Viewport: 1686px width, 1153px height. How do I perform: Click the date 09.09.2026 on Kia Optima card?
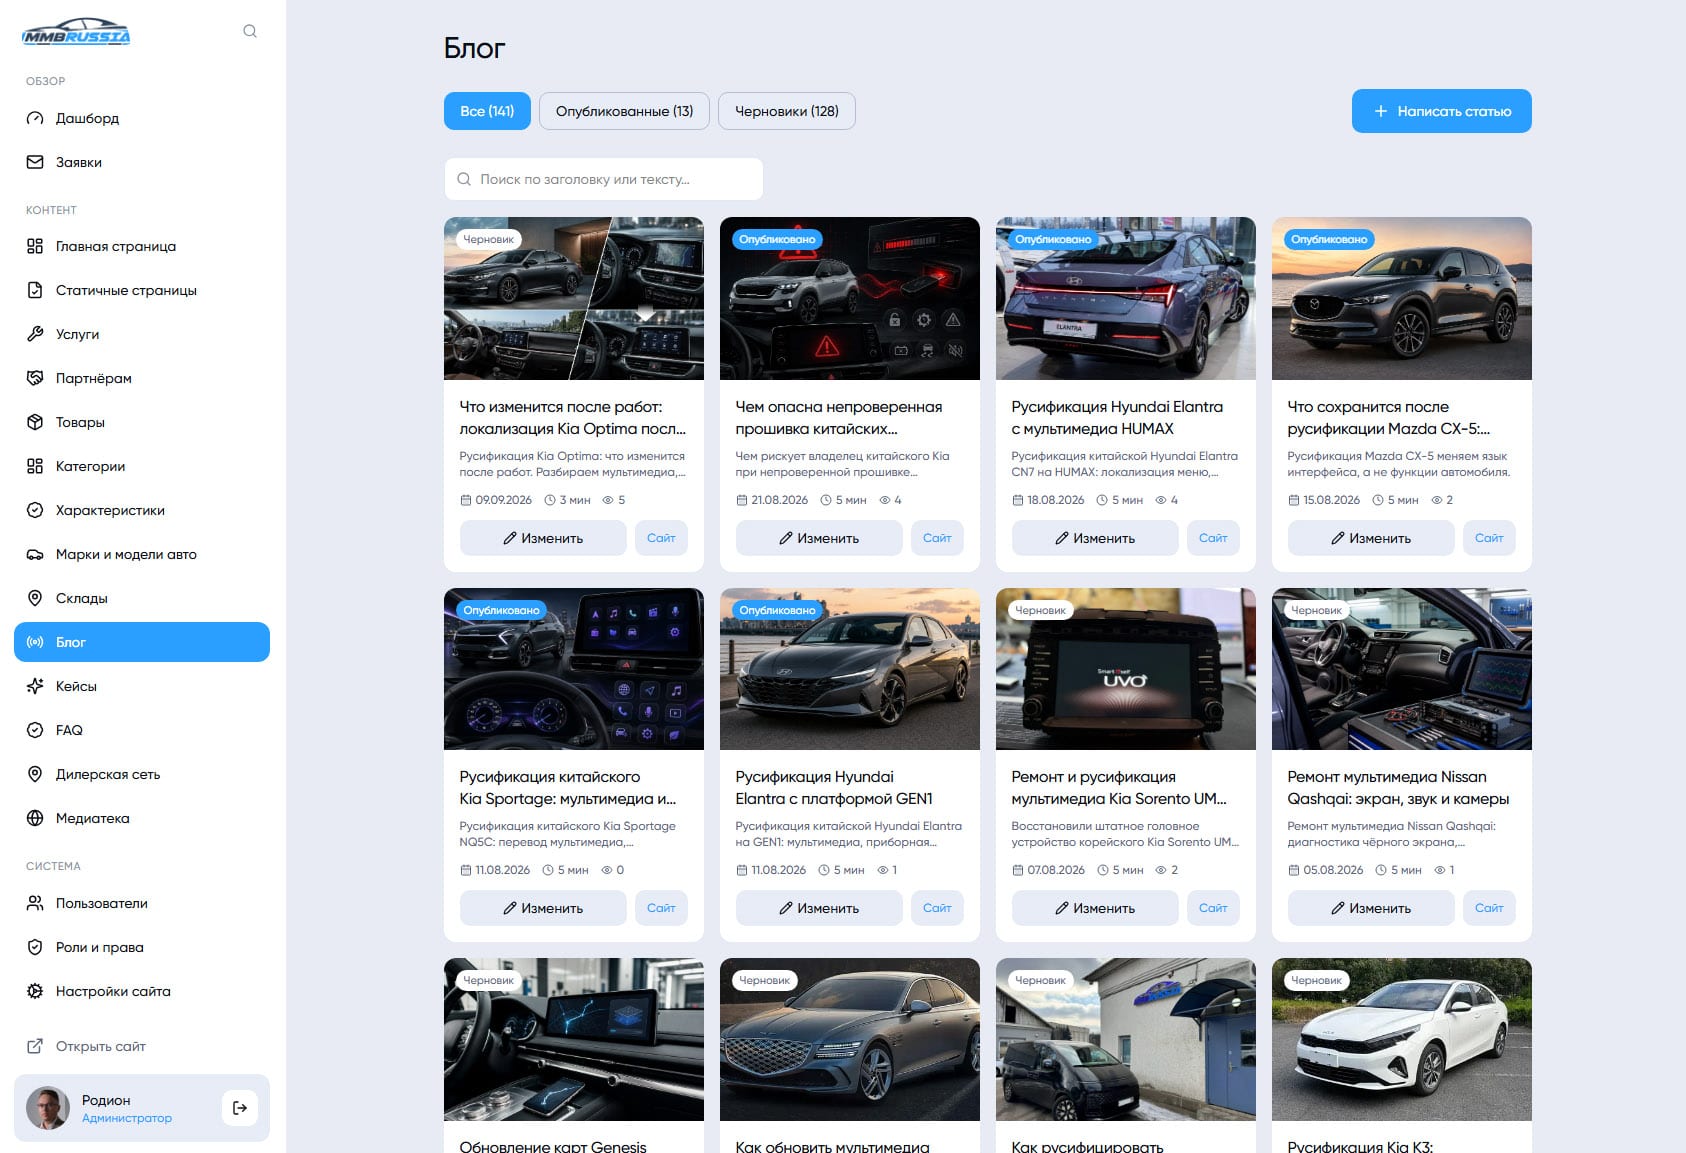pyautogui.click(x=504, y=500)
